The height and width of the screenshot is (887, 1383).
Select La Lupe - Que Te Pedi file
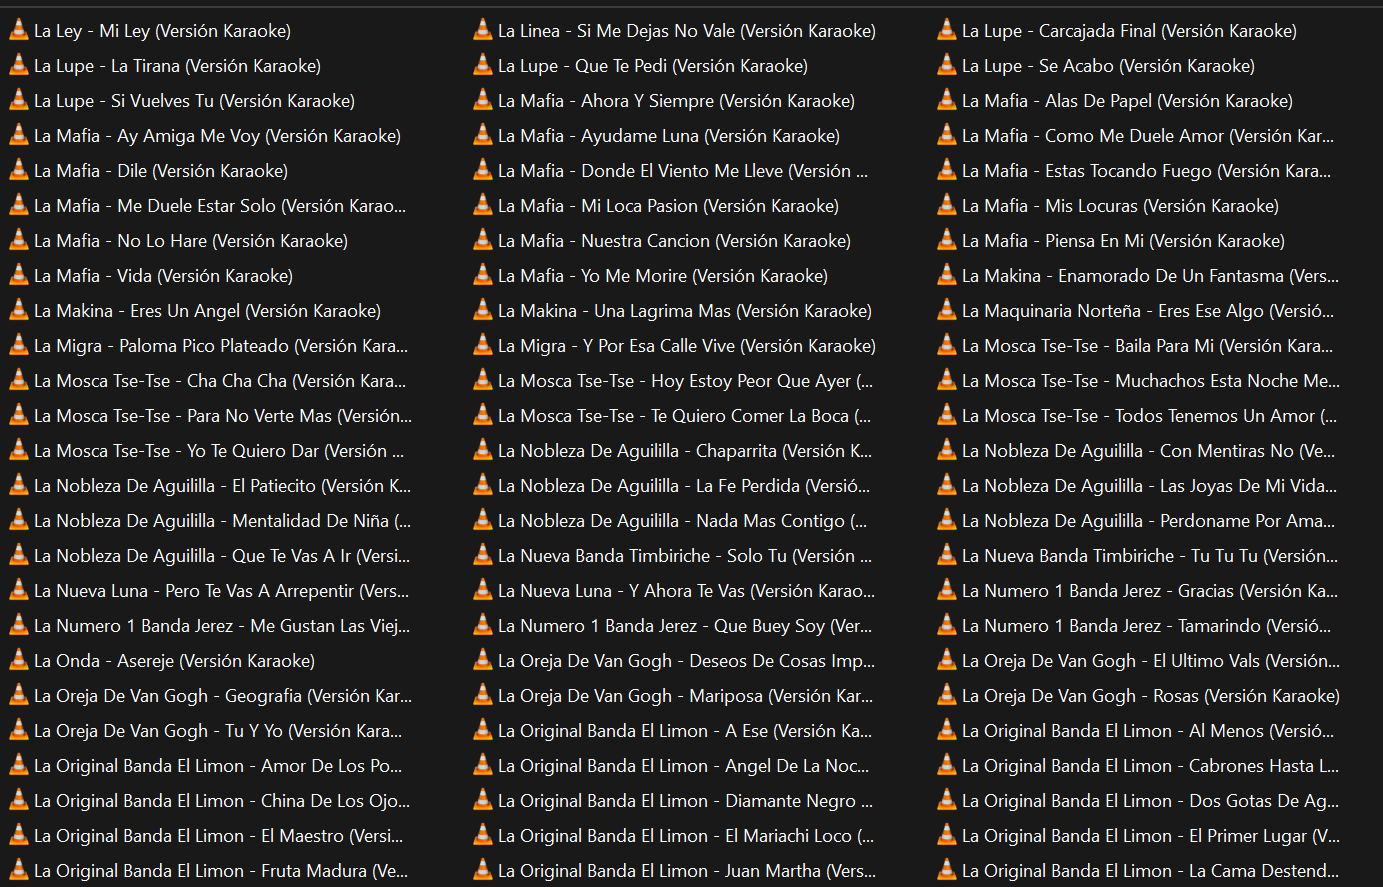click(652, 66)
